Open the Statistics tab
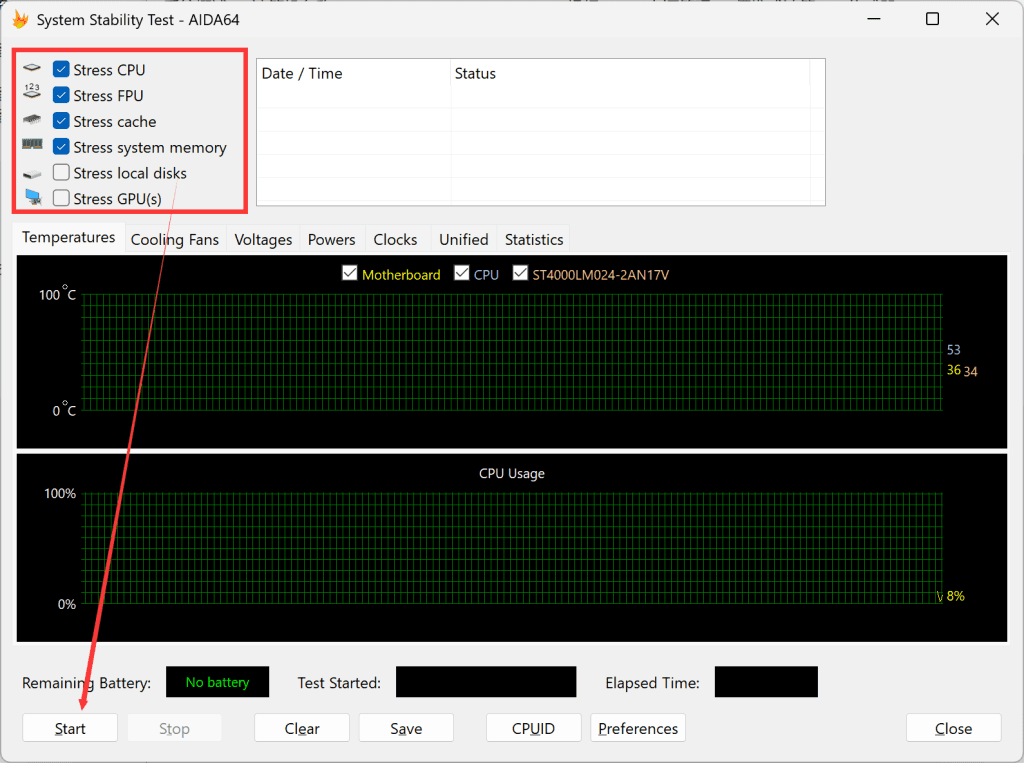This screenshot has height=763, width=1024. pyautogui.click(x=534, y=240)
